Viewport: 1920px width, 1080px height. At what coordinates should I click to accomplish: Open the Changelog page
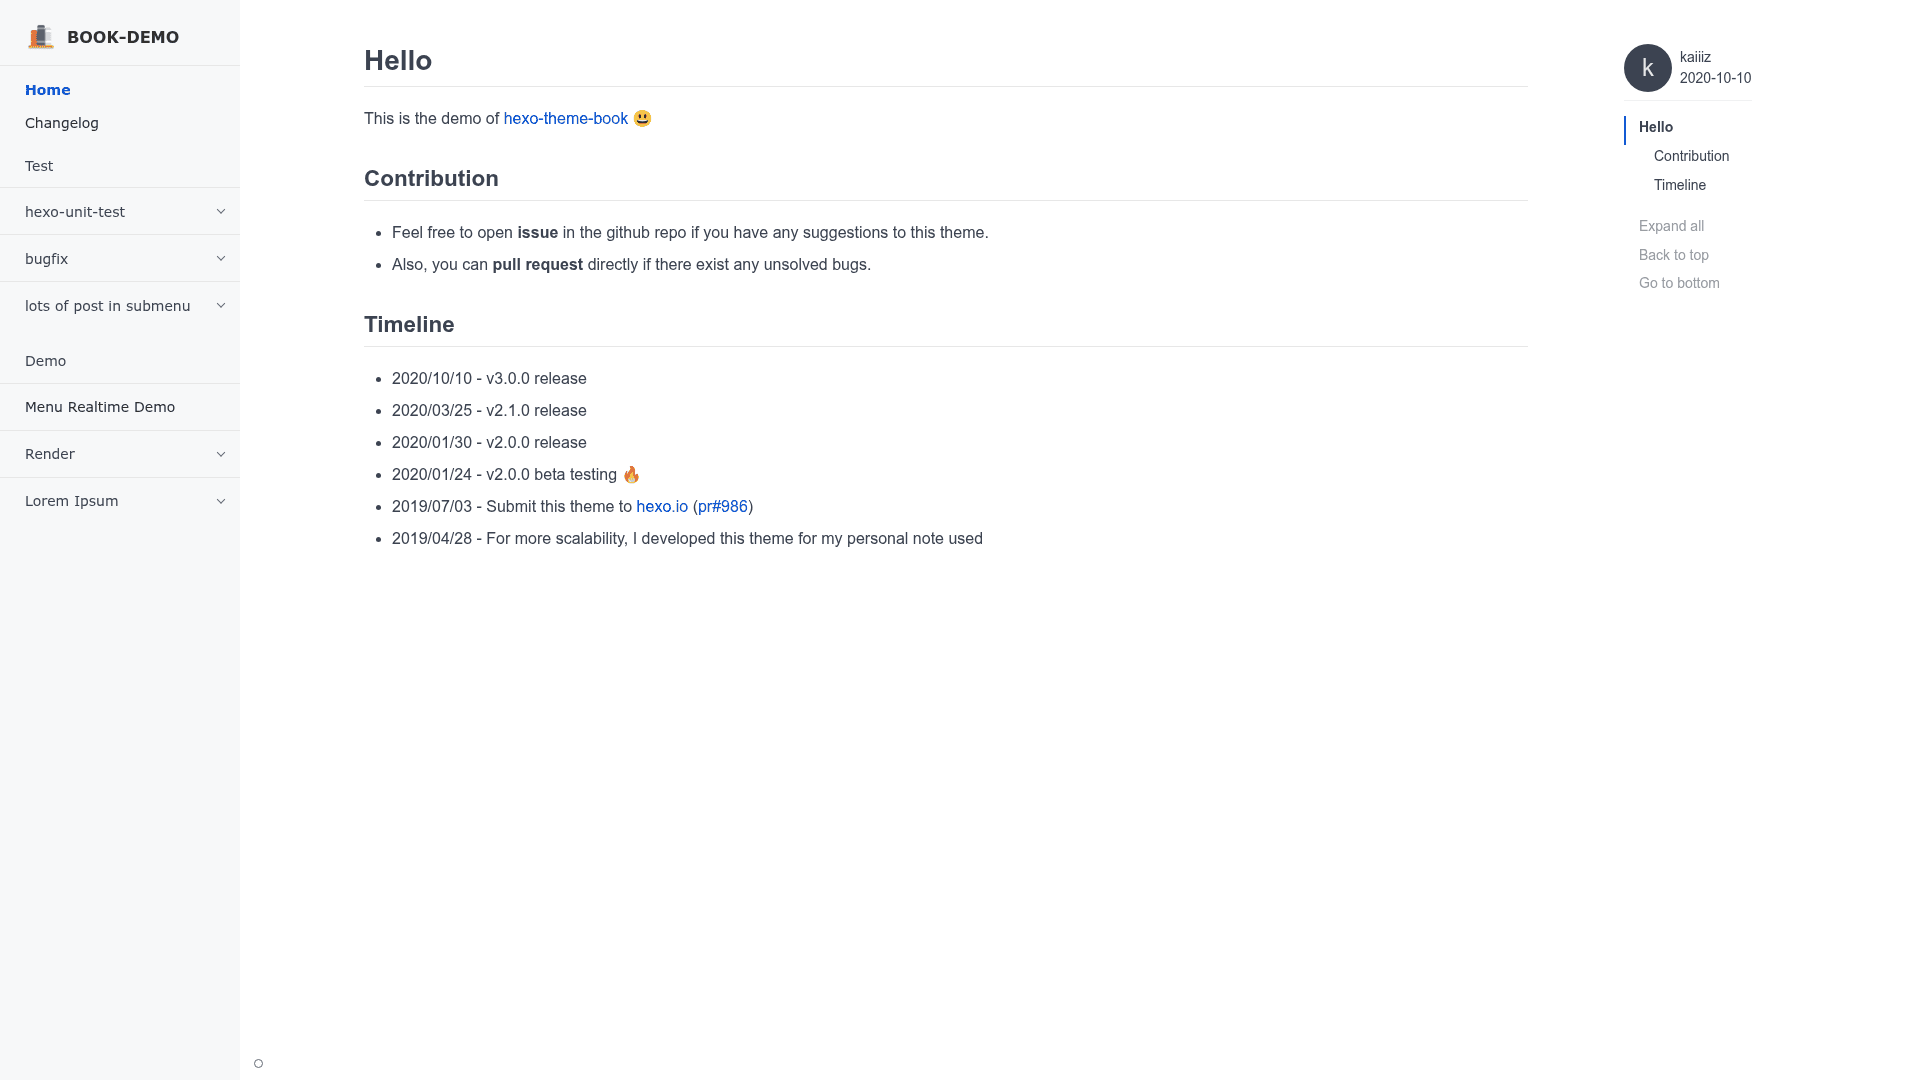pyautogui.click(x=62, y=123)
